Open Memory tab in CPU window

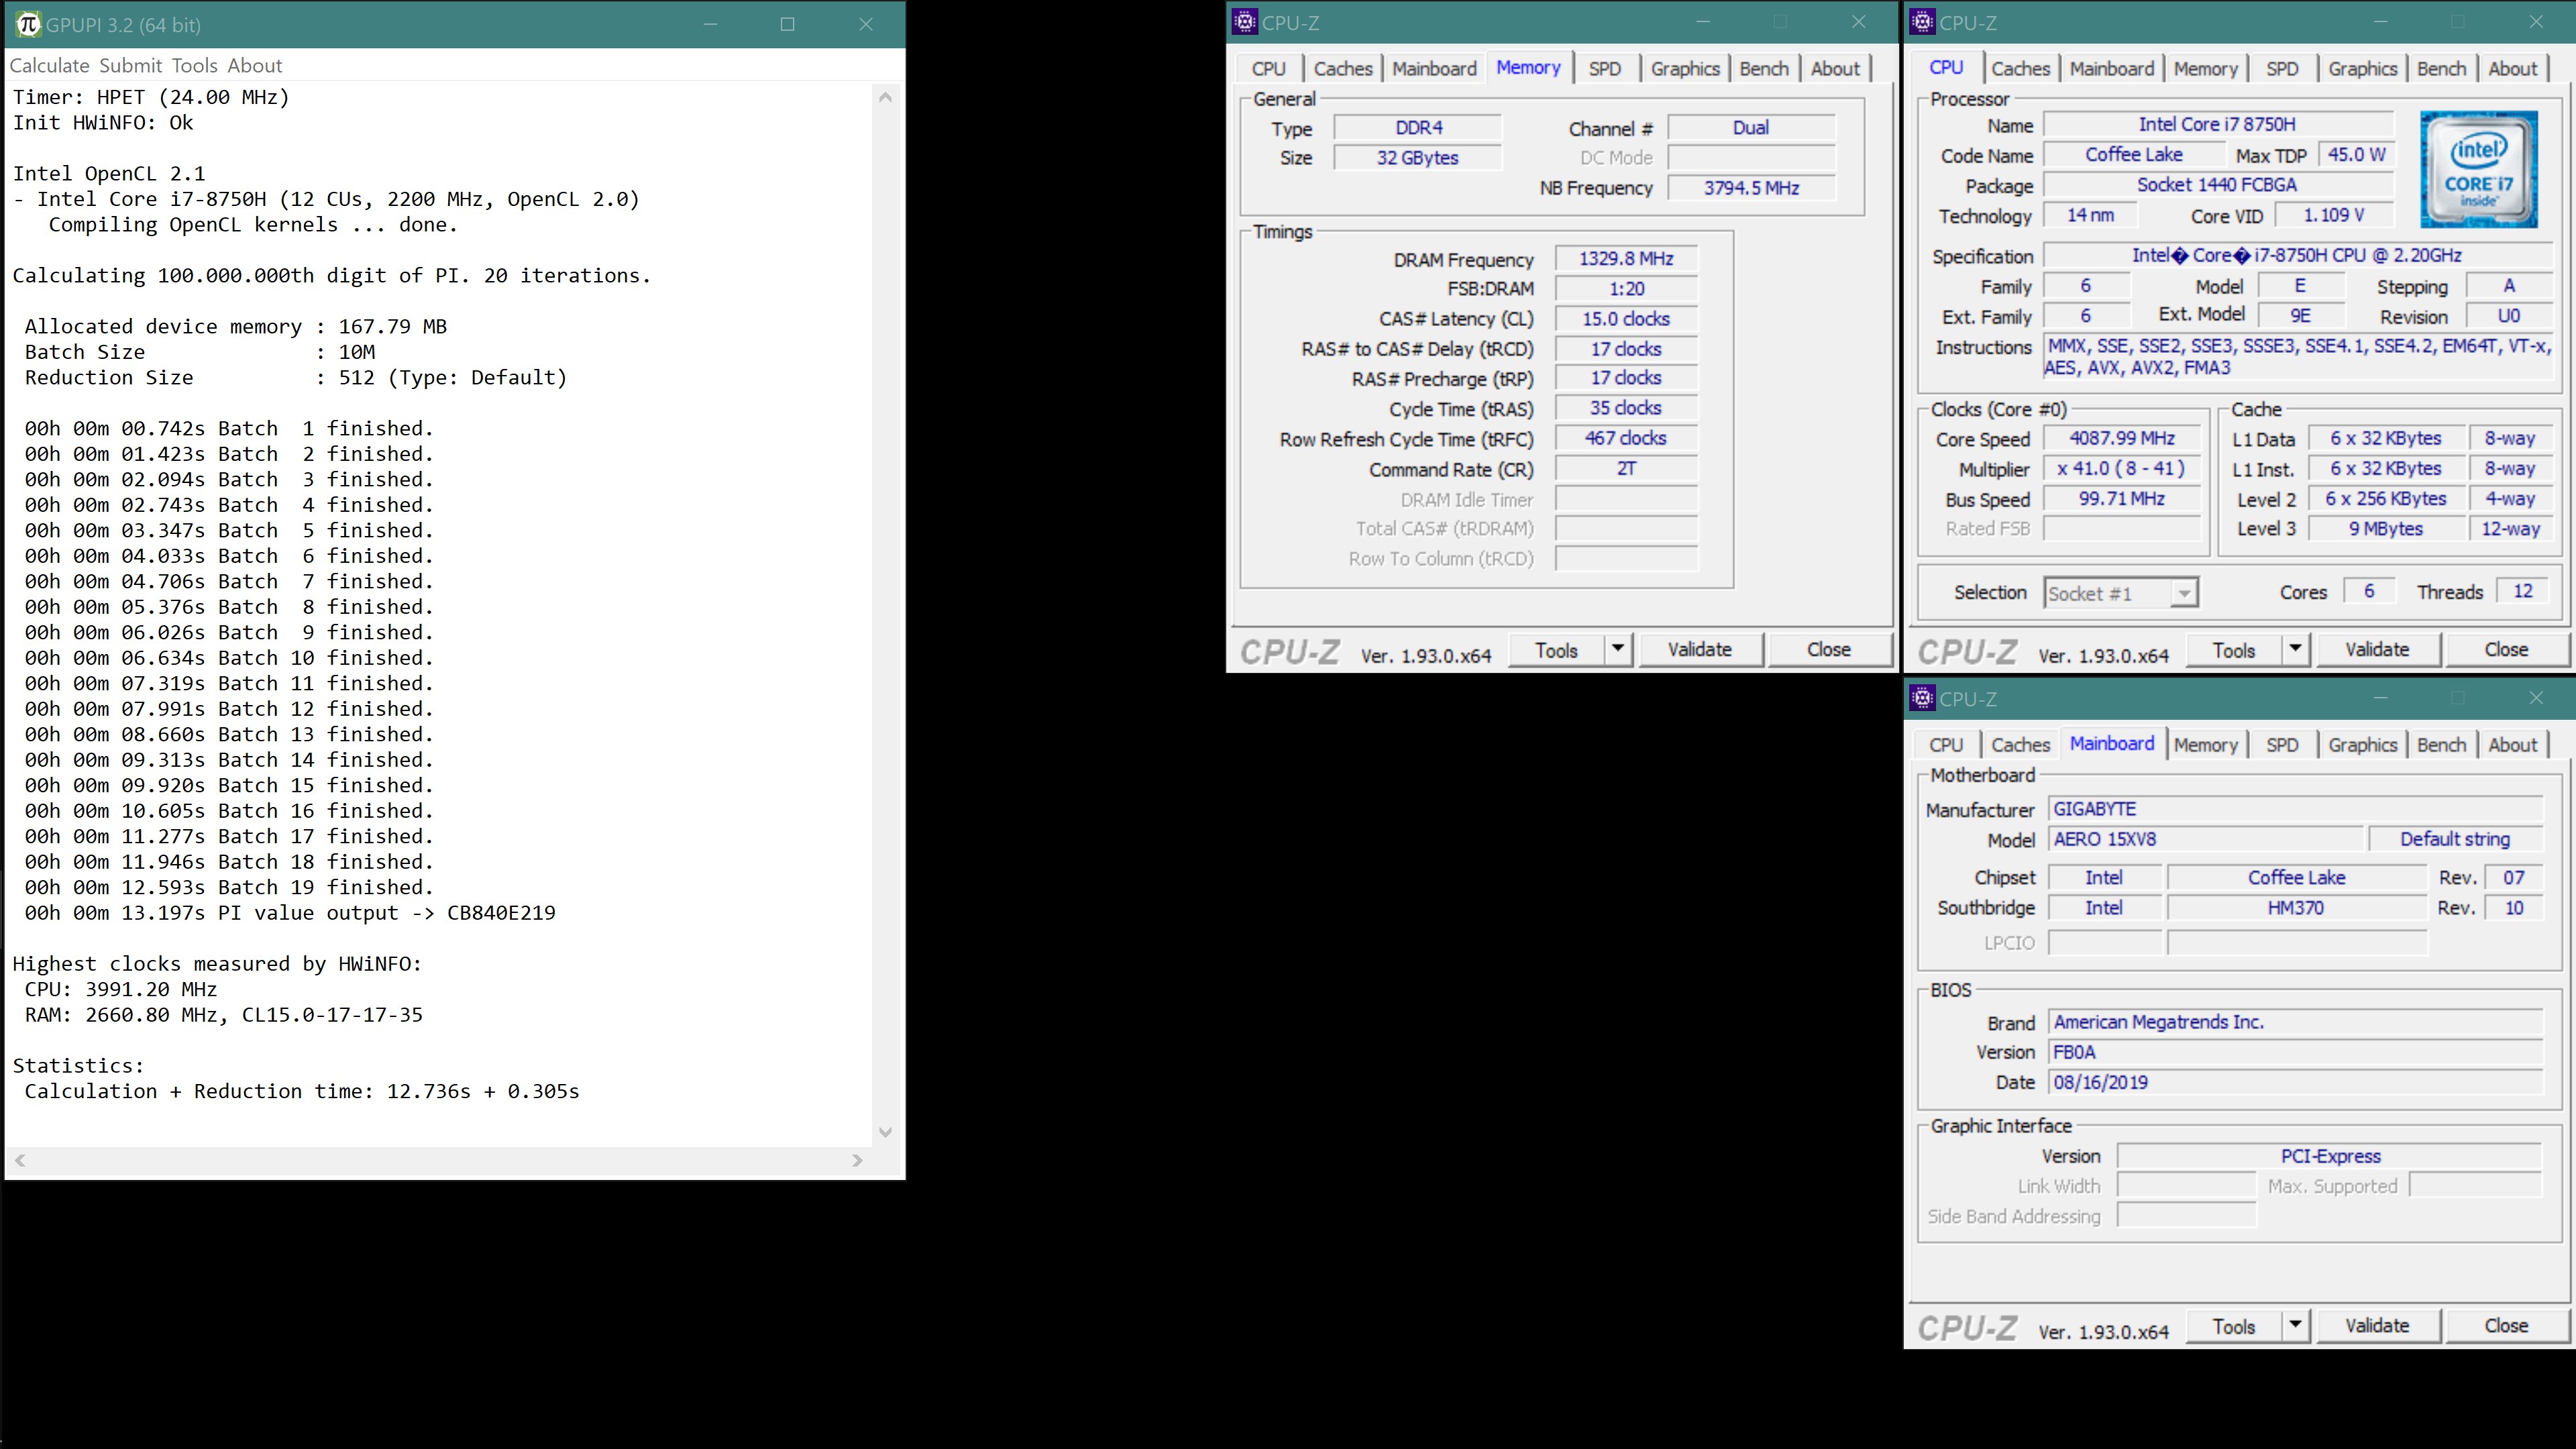[2205, 68]
